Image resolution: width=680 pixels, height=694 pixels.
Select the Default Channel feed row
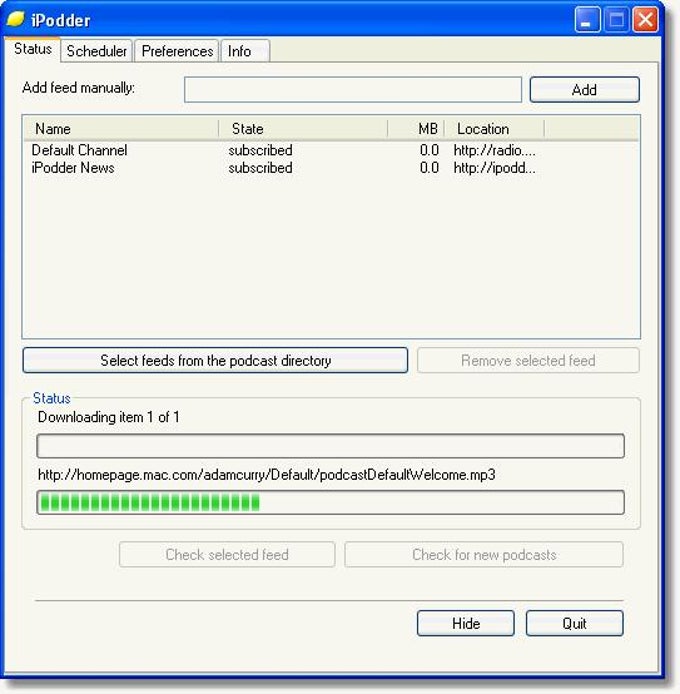point(331,150)
